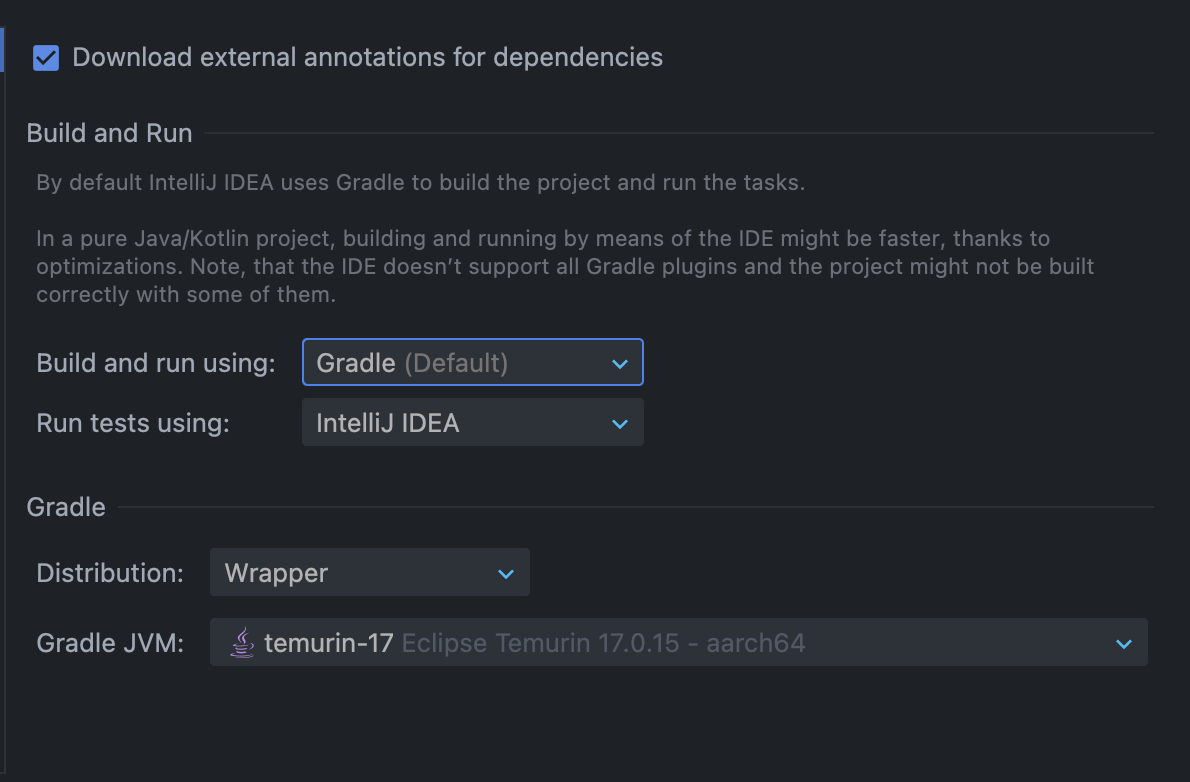Image resolution: width=1190 pixels, height=782 pixels.
Task: Click chevron arrow on IntelliJ IDEA dropdown
Action: click(620, 424)
